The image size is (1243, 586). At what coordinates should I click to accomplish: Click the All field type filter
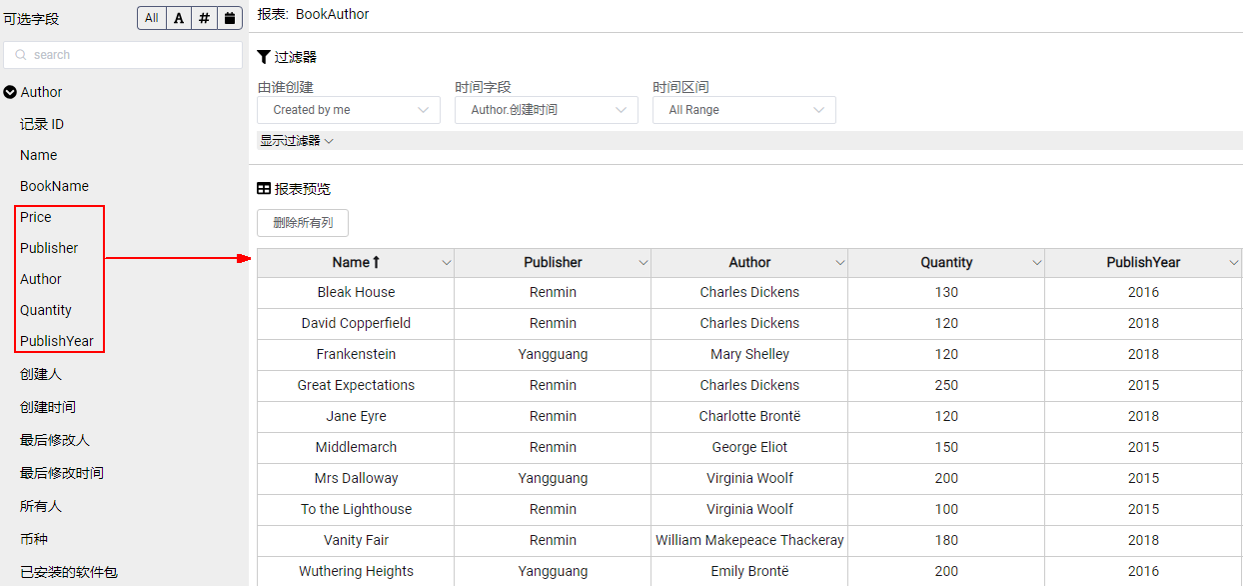pyautogui.click(x=151, y=18)
